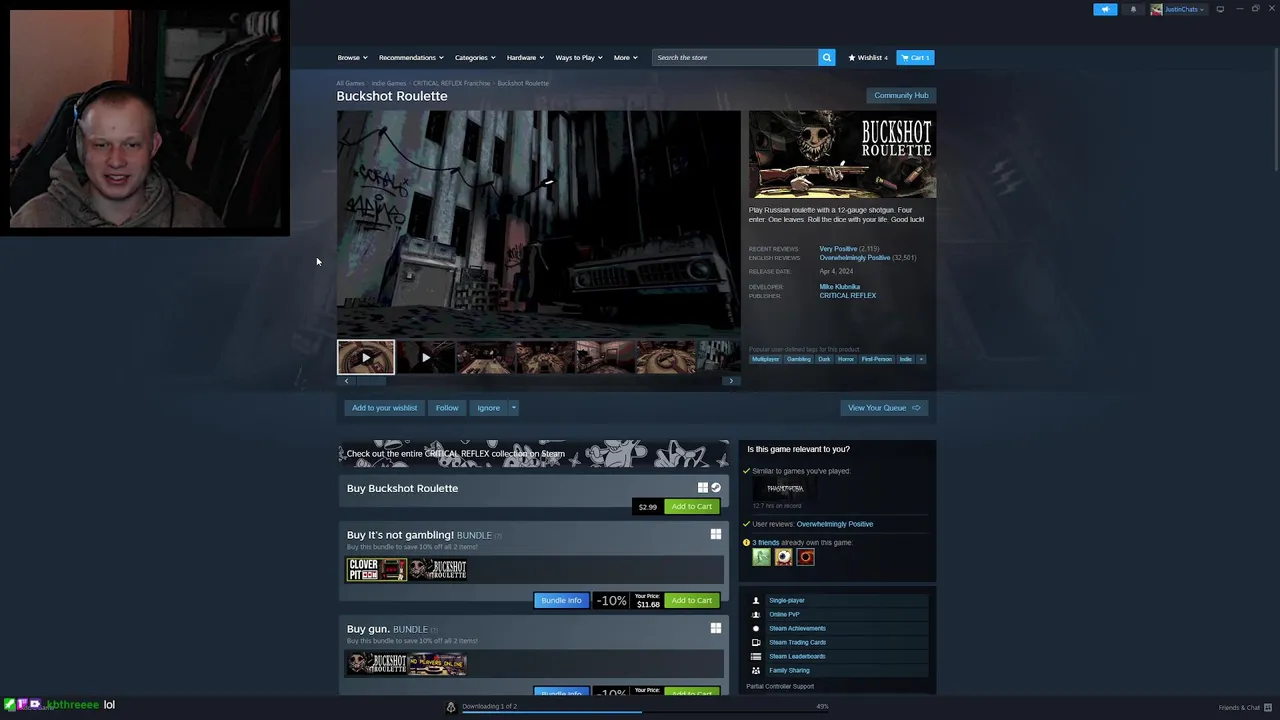
Task: Open the red ring friend avatar
Action: (x=806, y=557)
